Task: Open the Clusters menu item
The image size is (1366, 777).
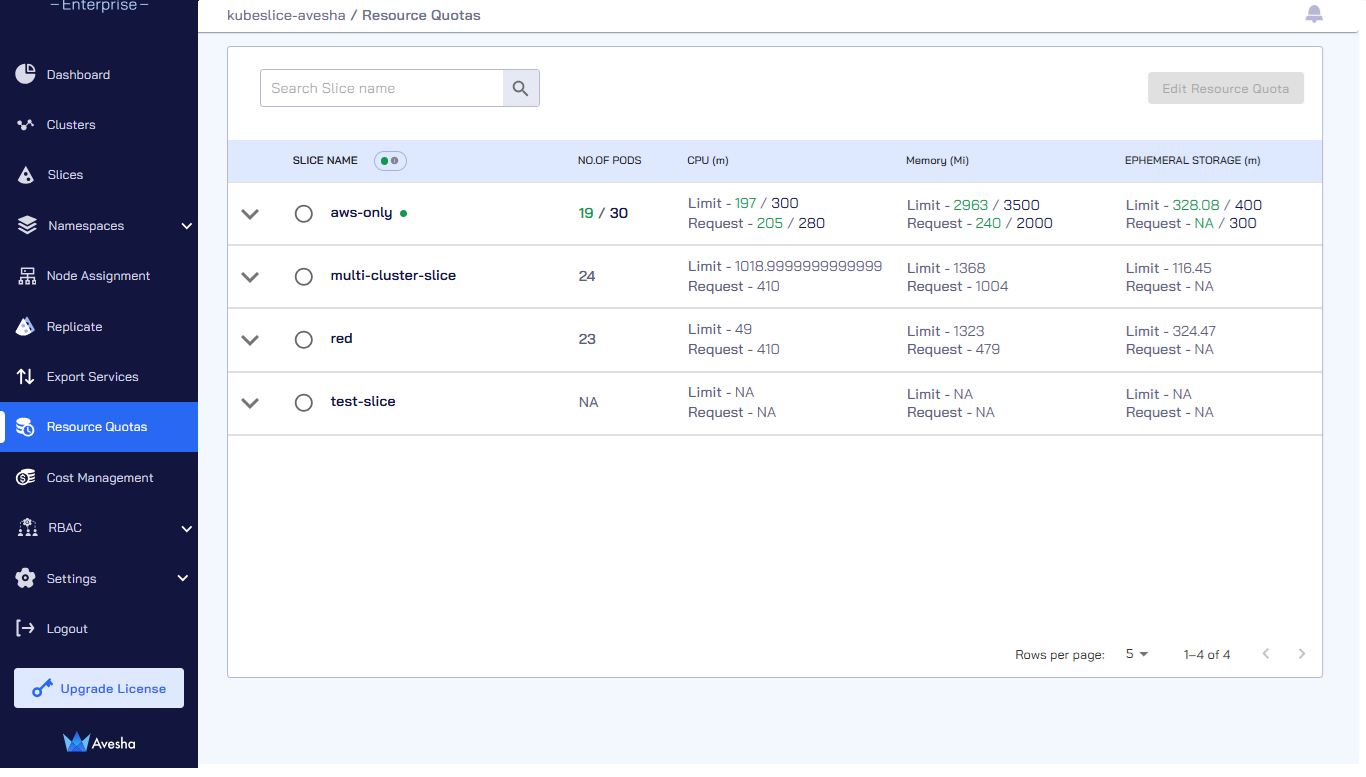Action: pos(99,125)
